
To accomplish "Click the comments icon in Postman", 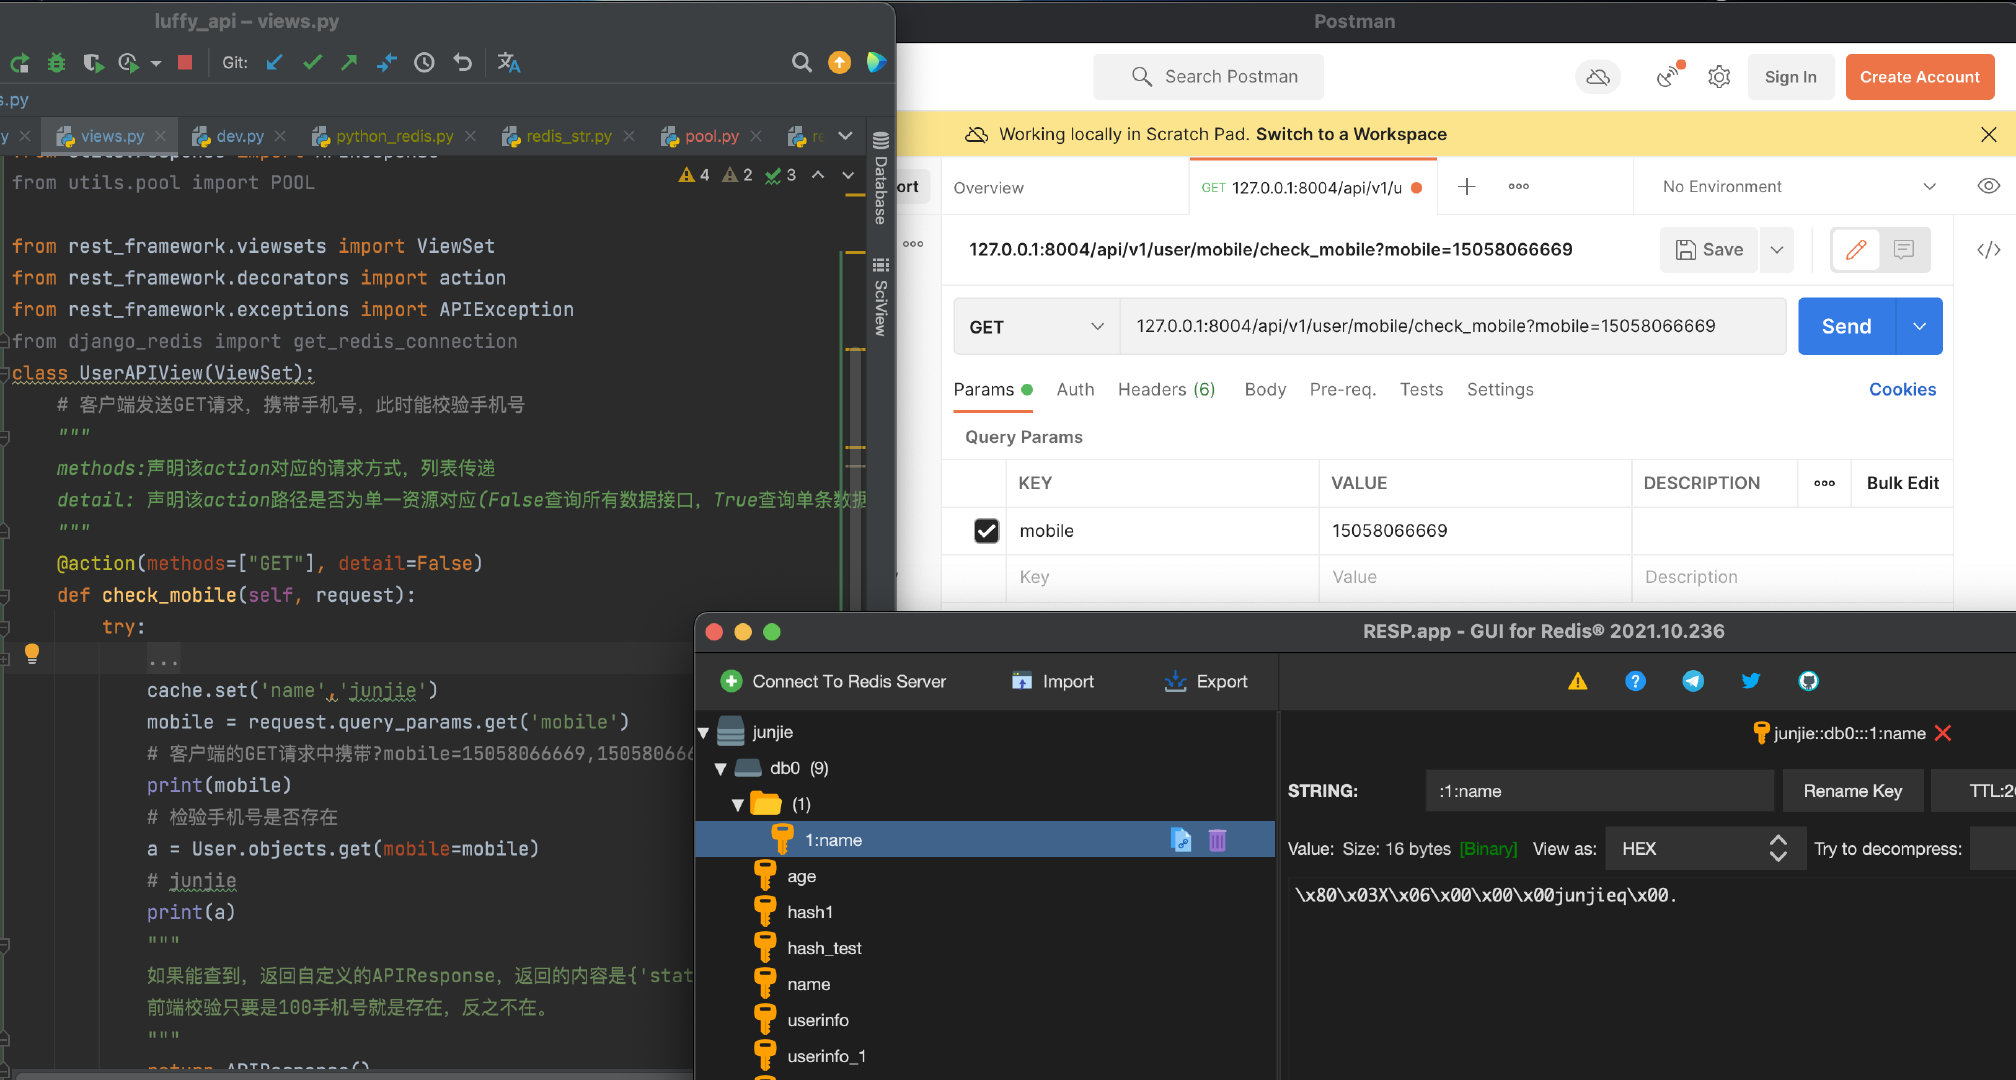I will point(1904,249).
